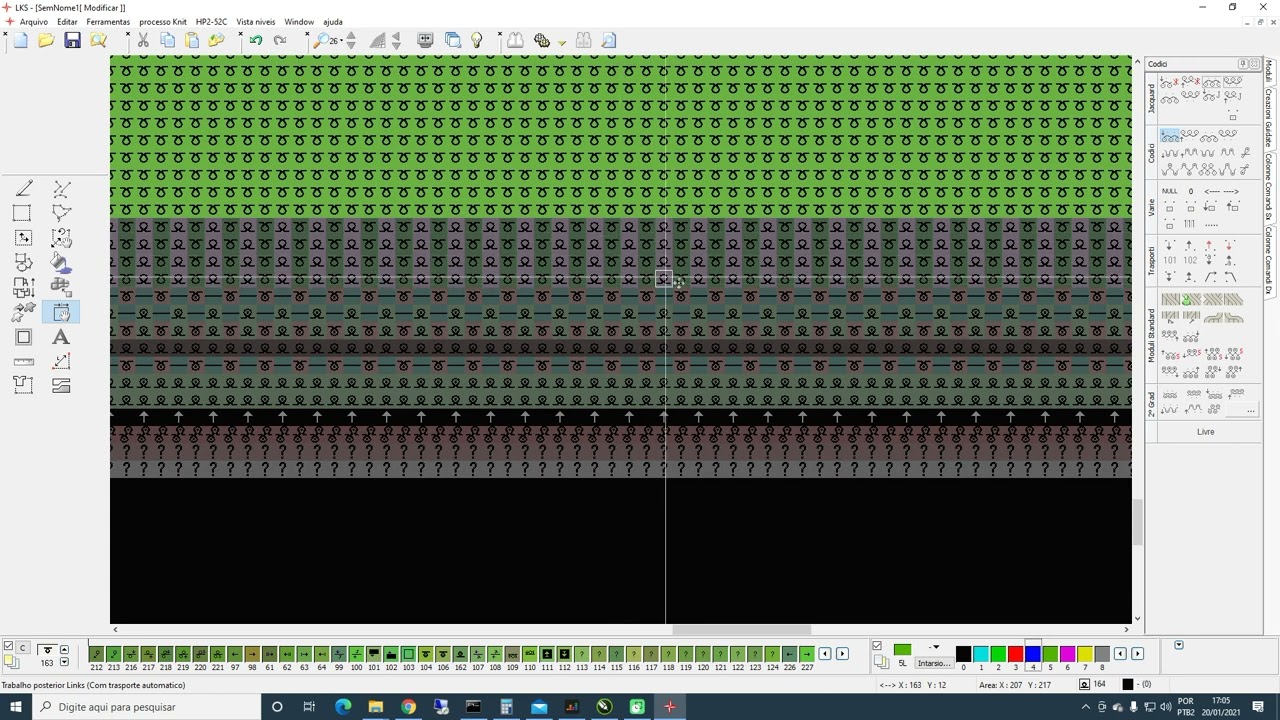Image resolution: width=1280 pixels, height=720 pixels.
Task: Select the polygon drawing tool
Action: (x=61, y=213)
